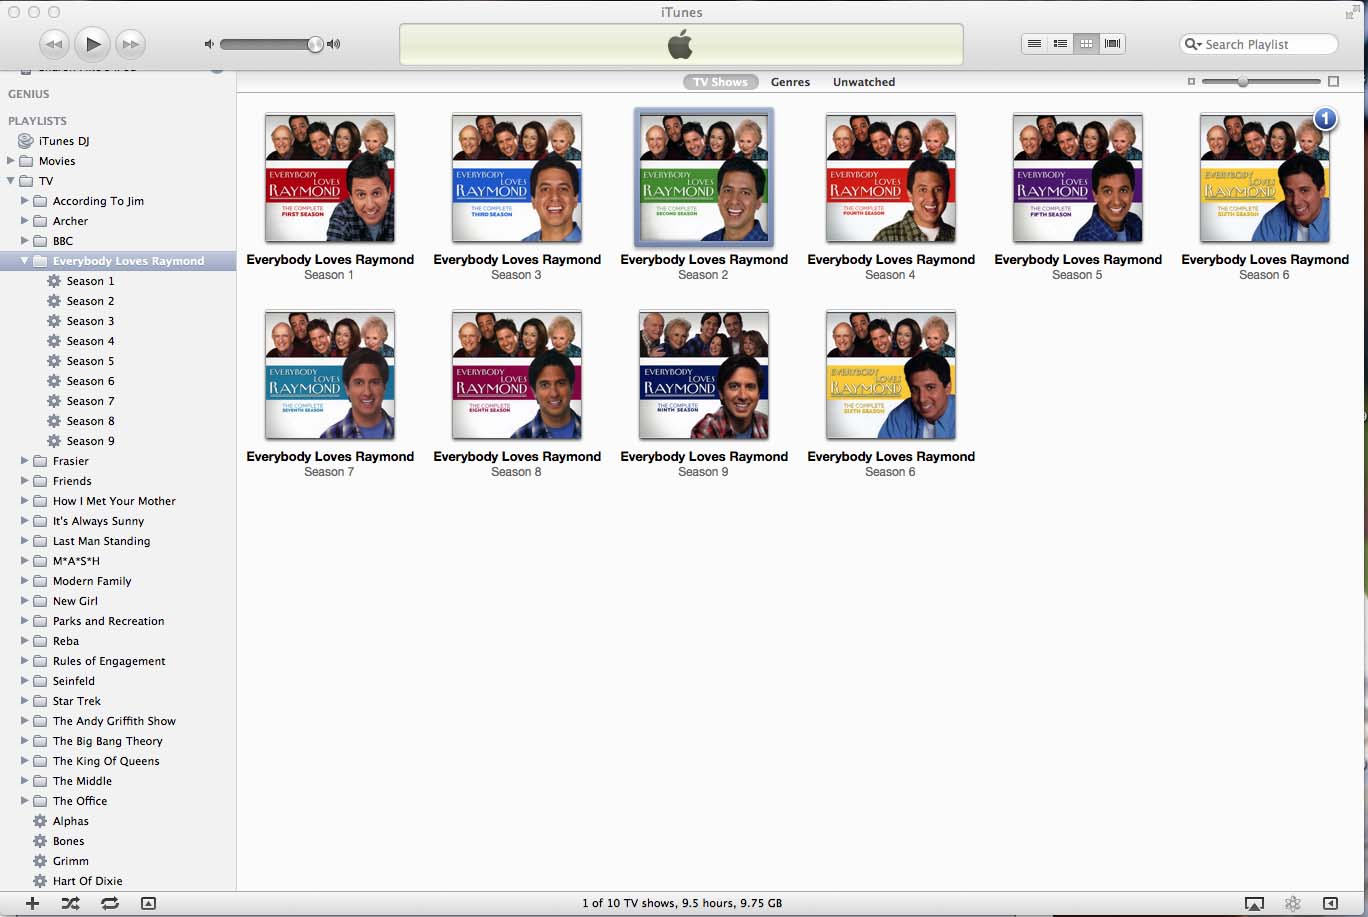Expand the Frasier folder
The height and width of the screenshot is (917, 1368).
pos(25,461)
